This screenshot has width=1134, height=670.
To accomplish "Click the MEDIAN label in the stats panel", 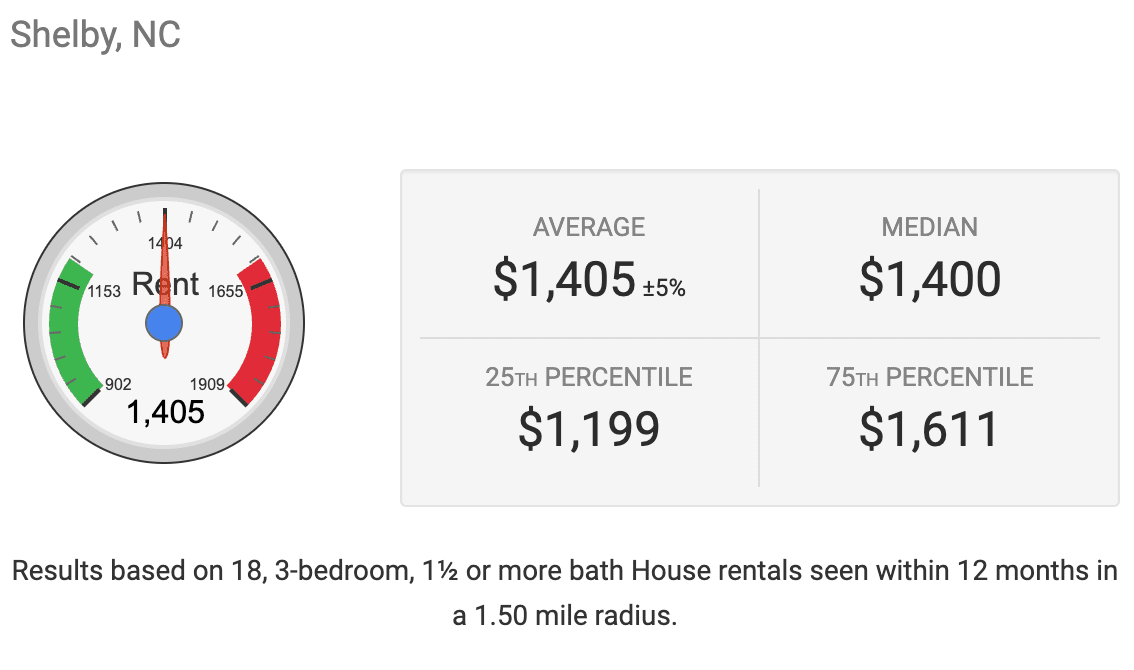I will [x=929, y=227].
